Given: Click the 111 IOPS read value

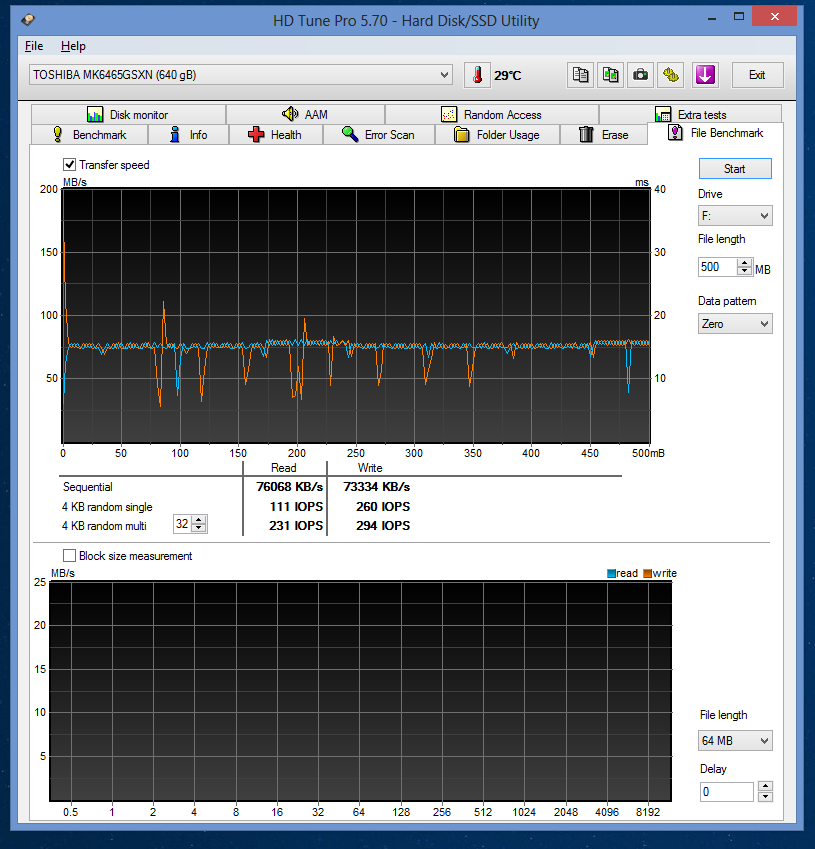Looking at the screenshot, I should coord(296,507).
